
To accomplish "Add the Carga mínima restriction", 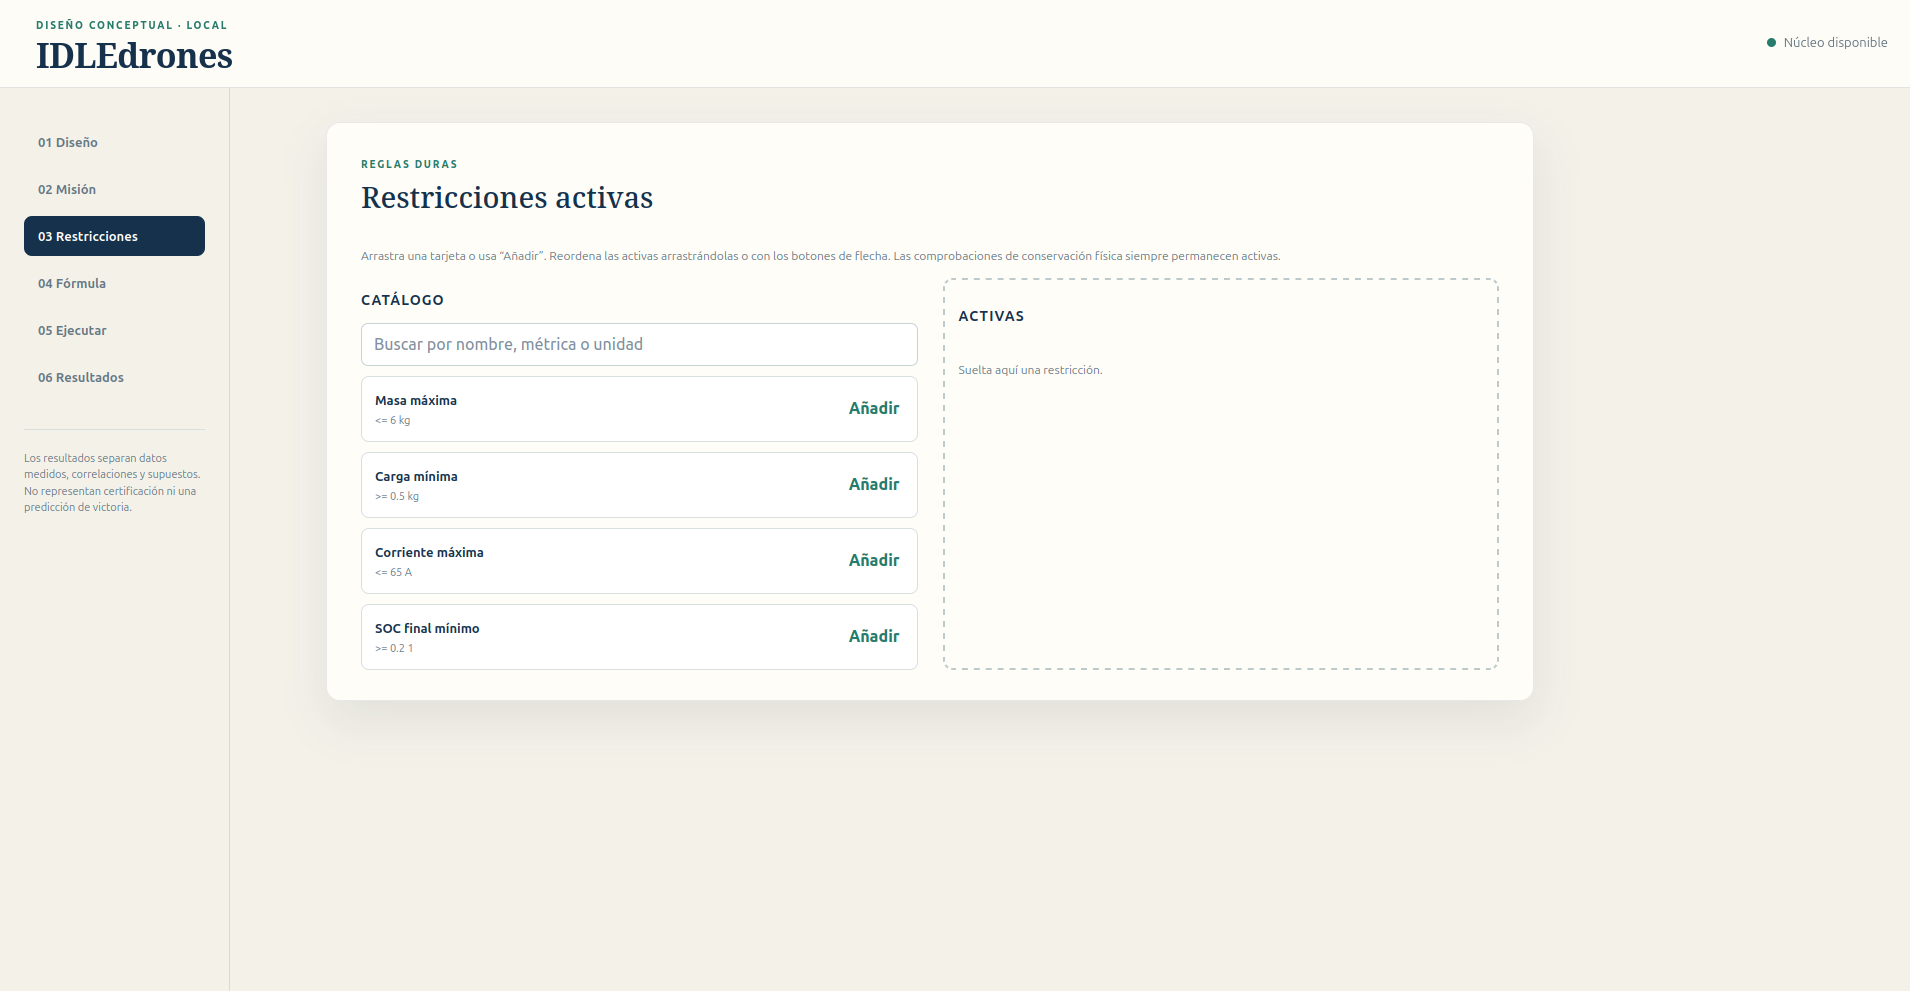I will pos(874,484).
